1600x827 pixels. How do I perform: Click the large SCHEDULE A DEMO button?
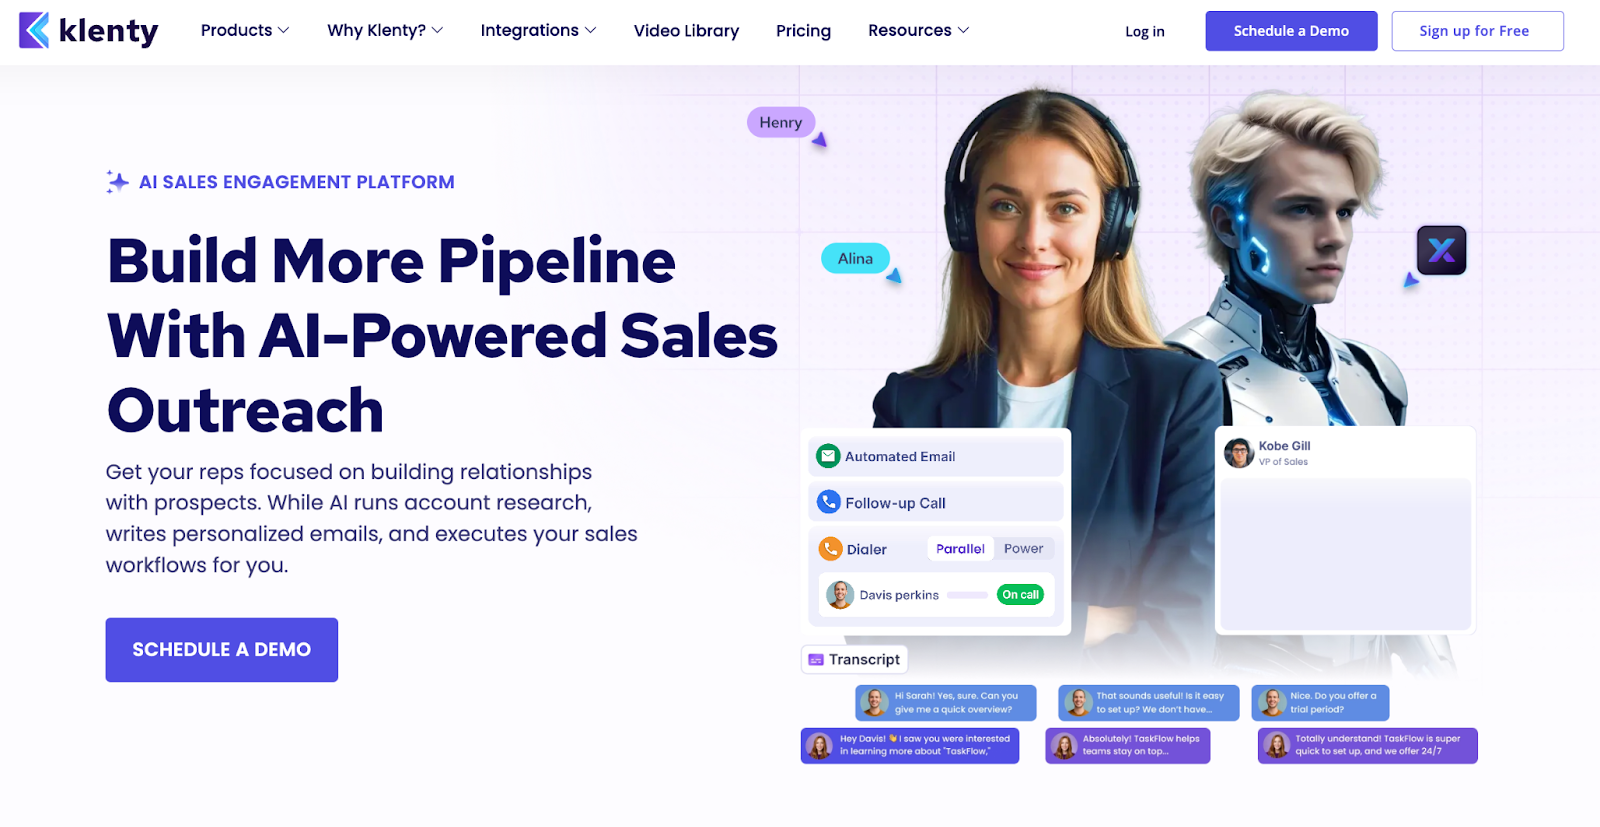[x=222, y=650]
